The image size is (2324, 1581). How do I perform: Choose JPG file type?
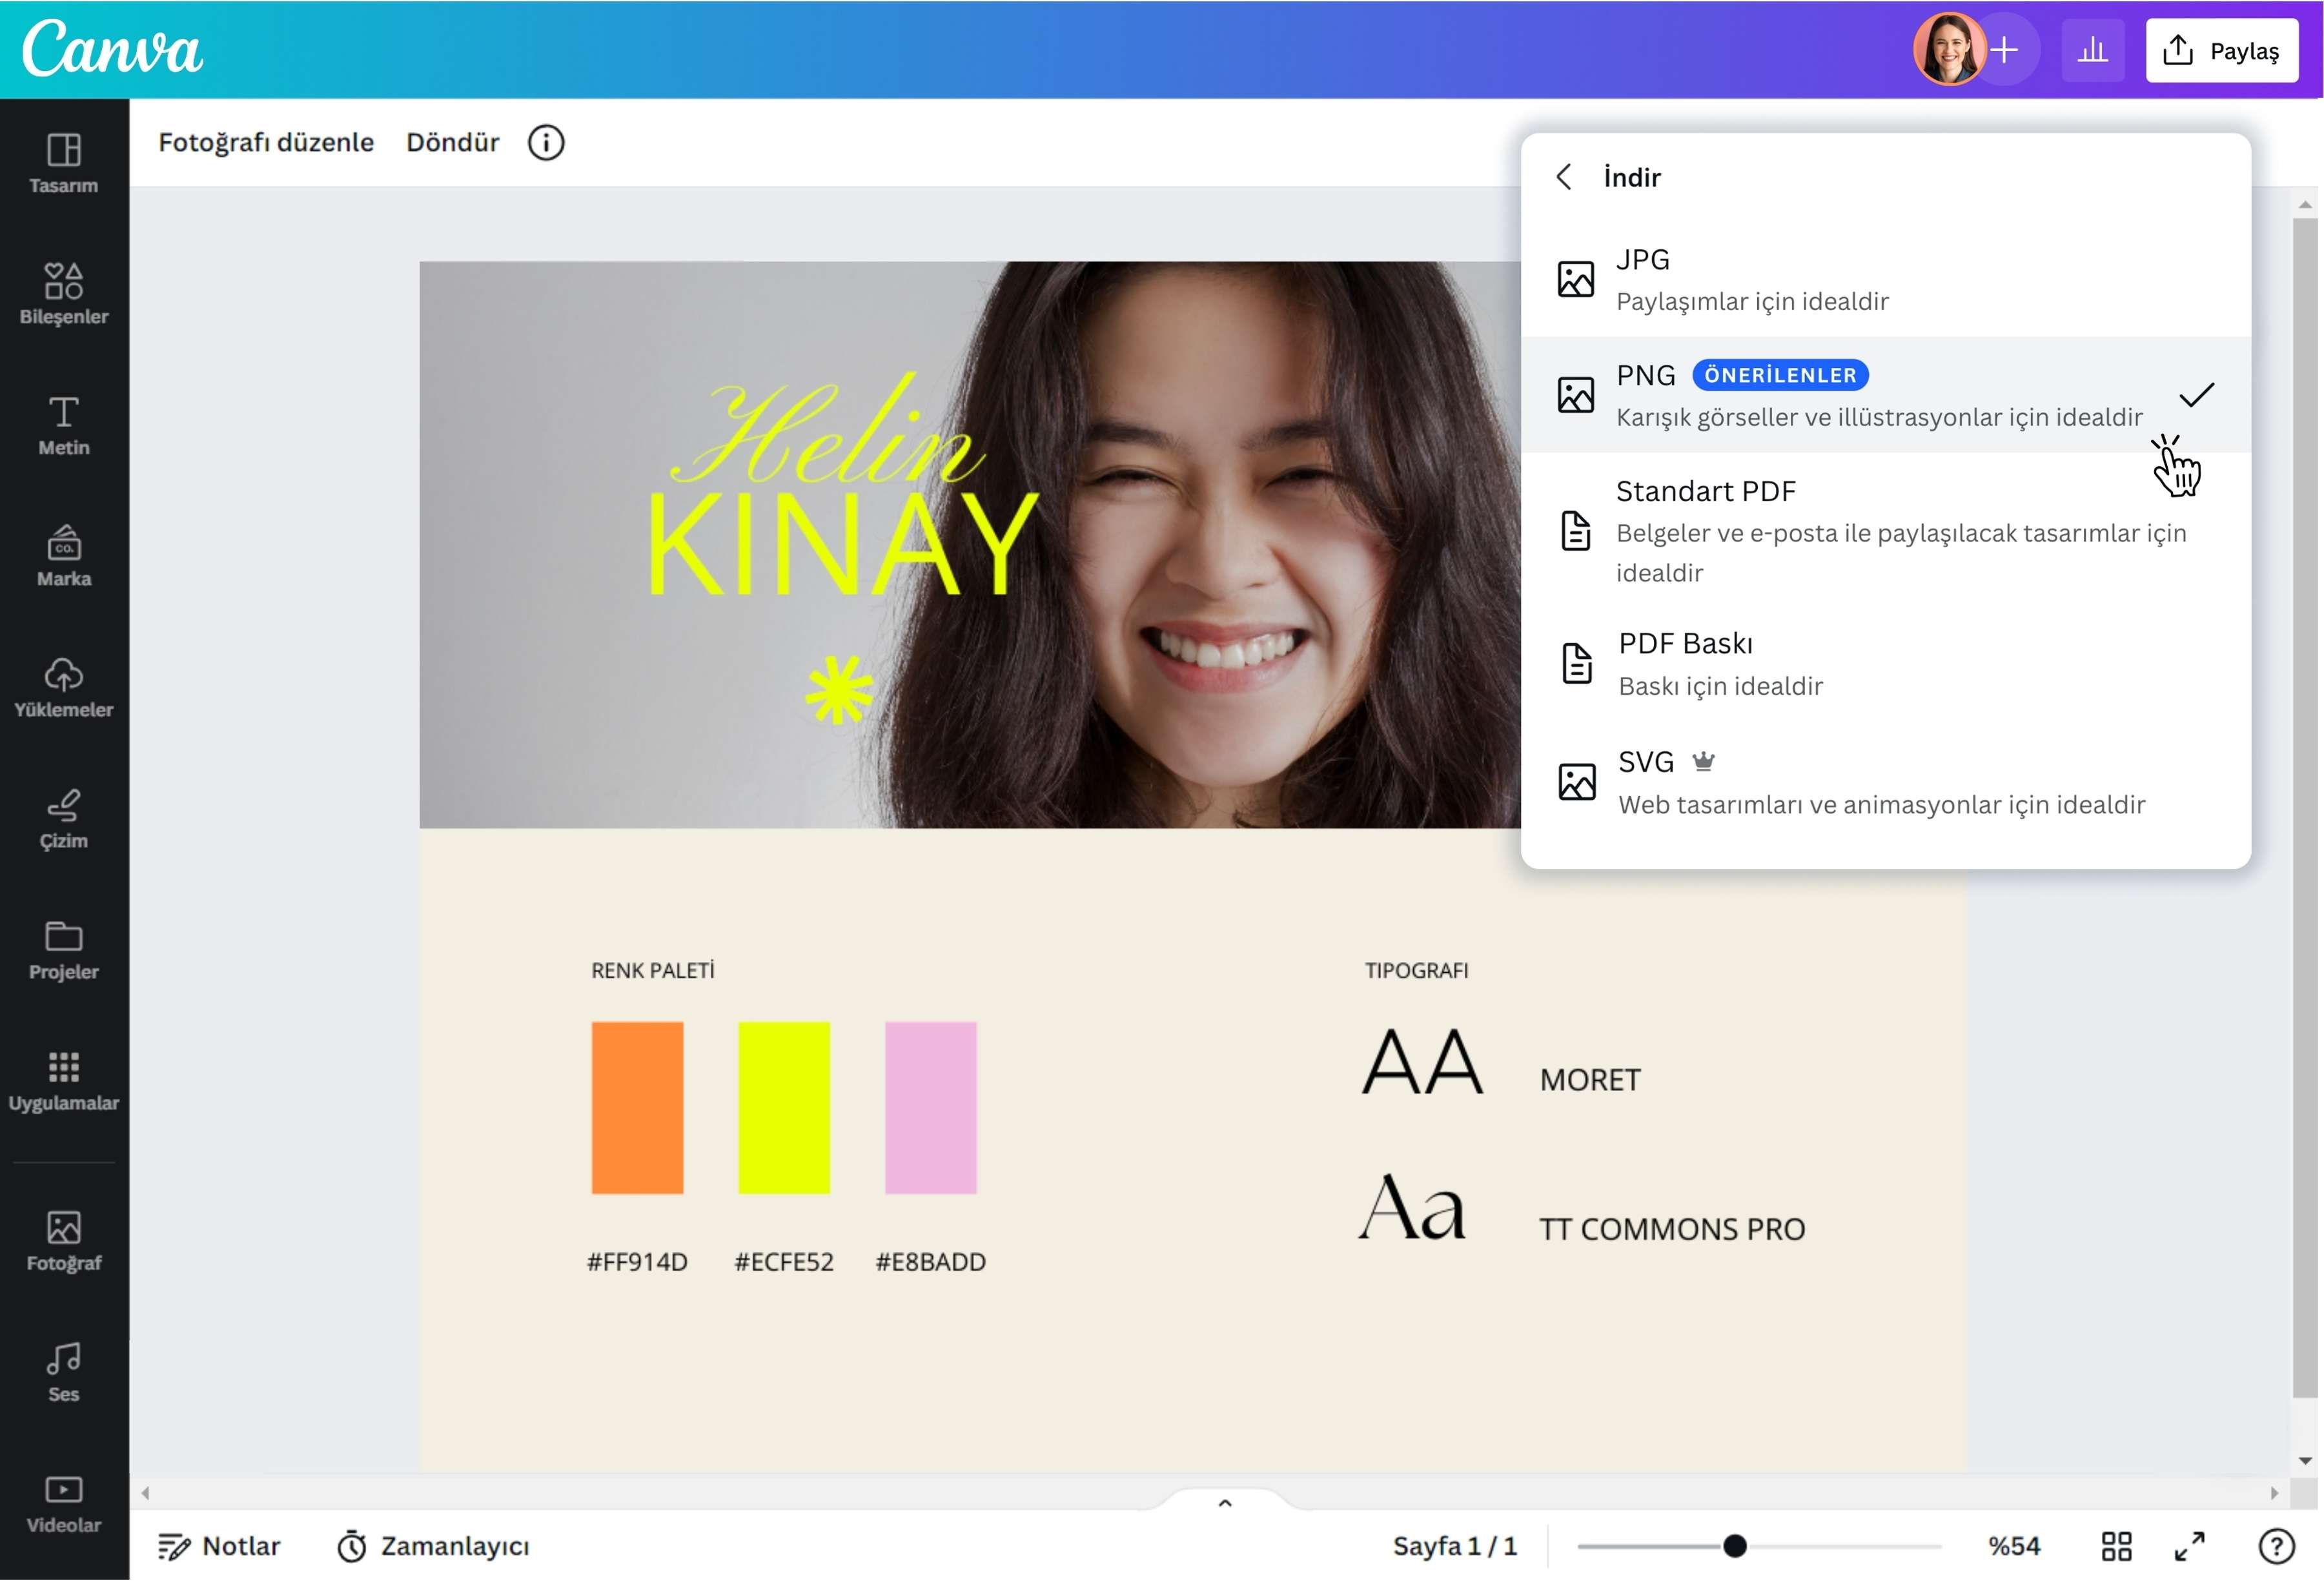pyautogui.click(x=1885, y=279)
